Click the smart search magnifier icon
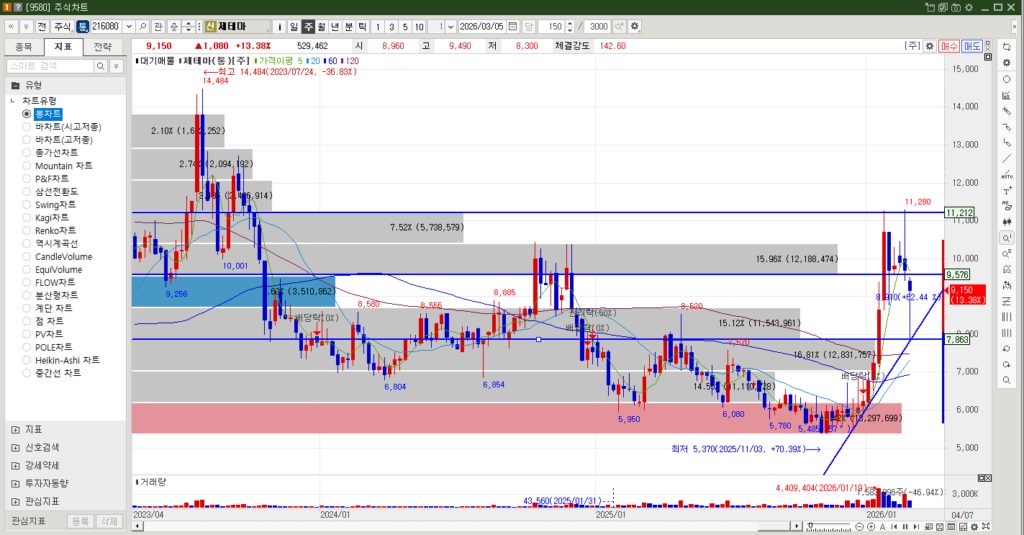This screenshot has width=1024, height=535. [100, 66]
